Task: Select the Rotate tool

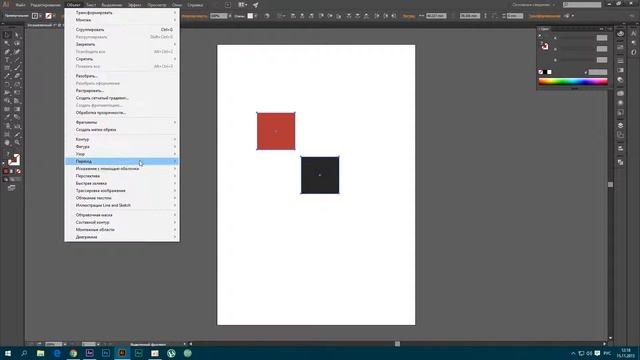Action: 7,84
